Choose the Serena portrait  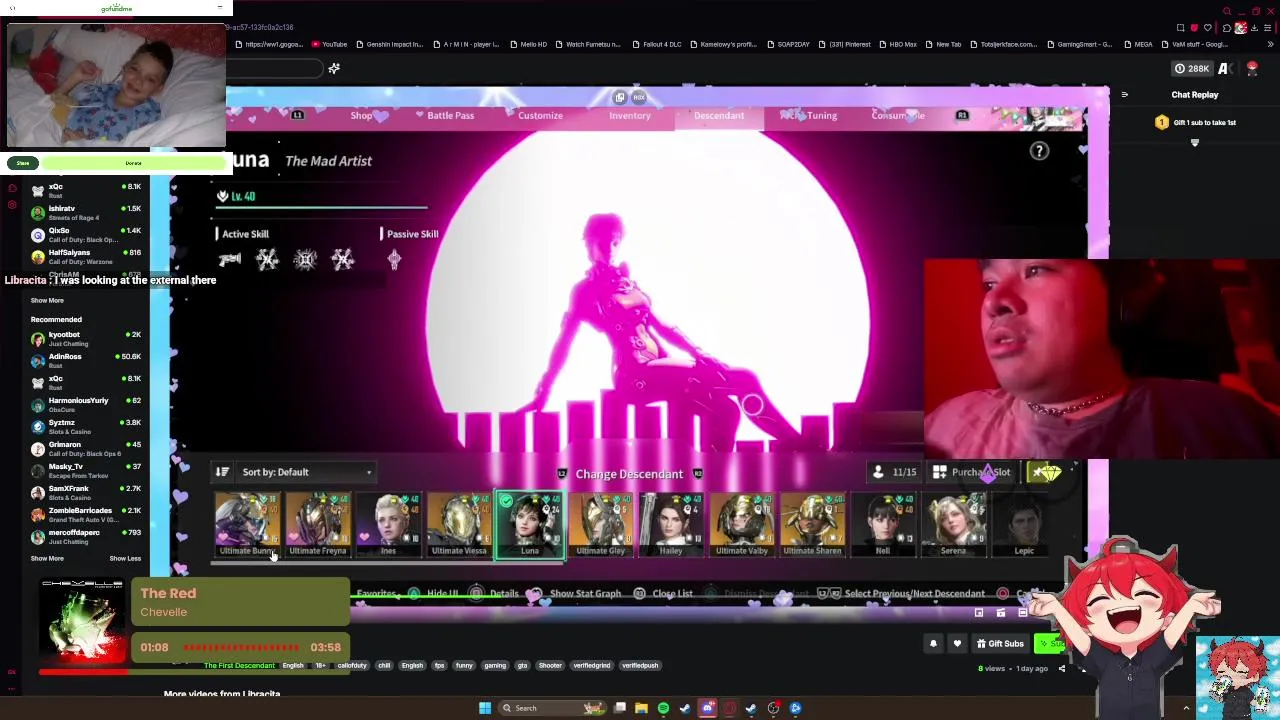click(954, 524)
